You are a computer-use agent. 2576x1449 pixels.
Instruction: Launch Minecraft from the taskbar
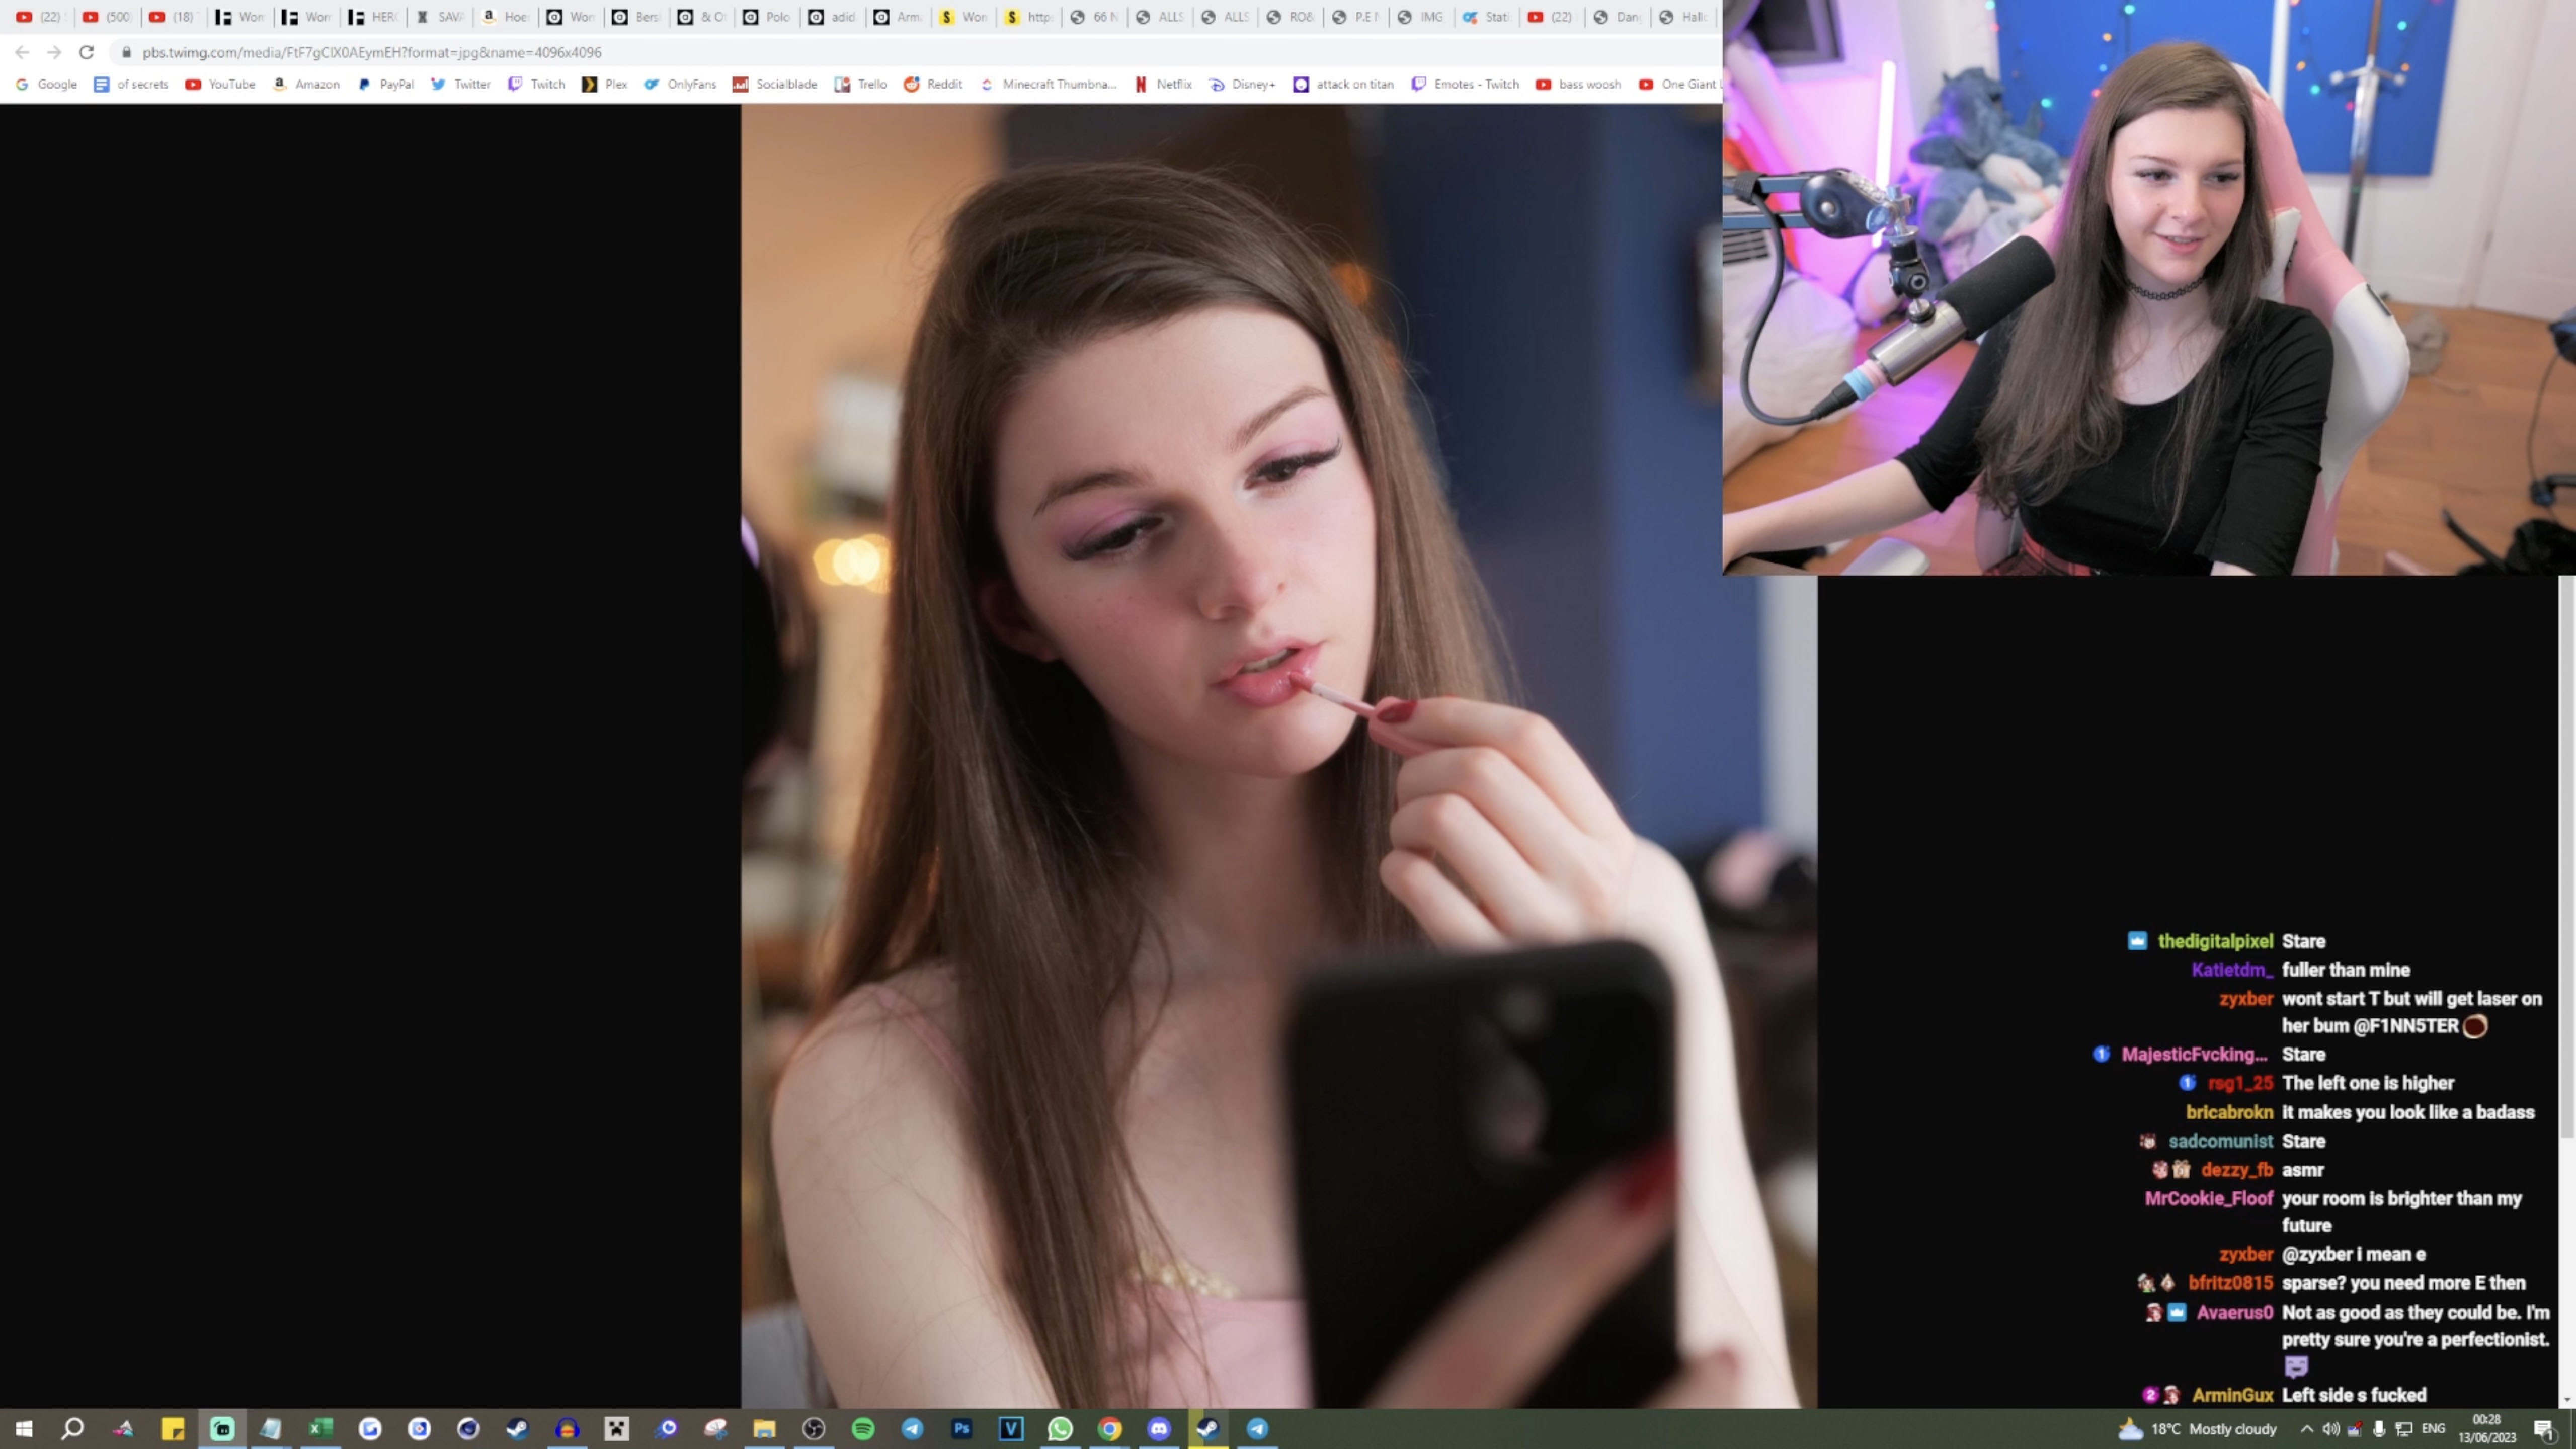click(x=616, y=1428)
